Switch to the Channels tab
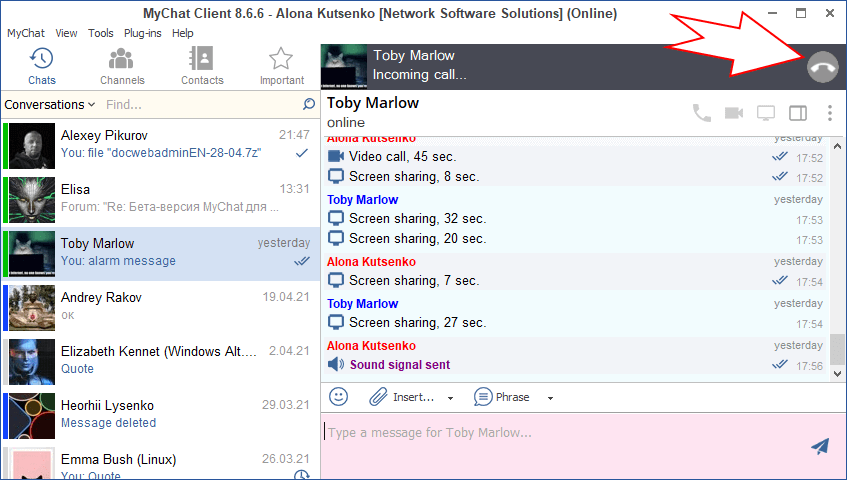 click(x=121, y=66)
